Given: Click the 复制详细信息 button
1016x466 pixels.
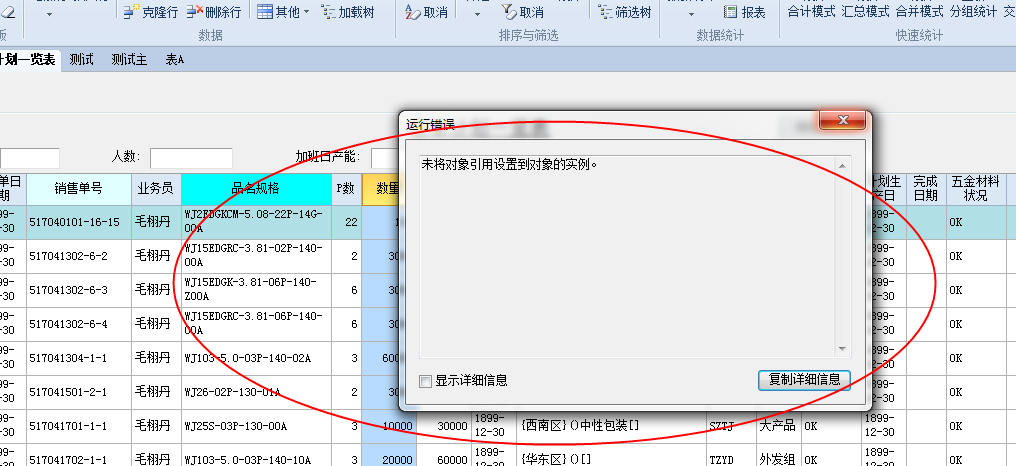Looking at the screenshot, I should 804,380.
